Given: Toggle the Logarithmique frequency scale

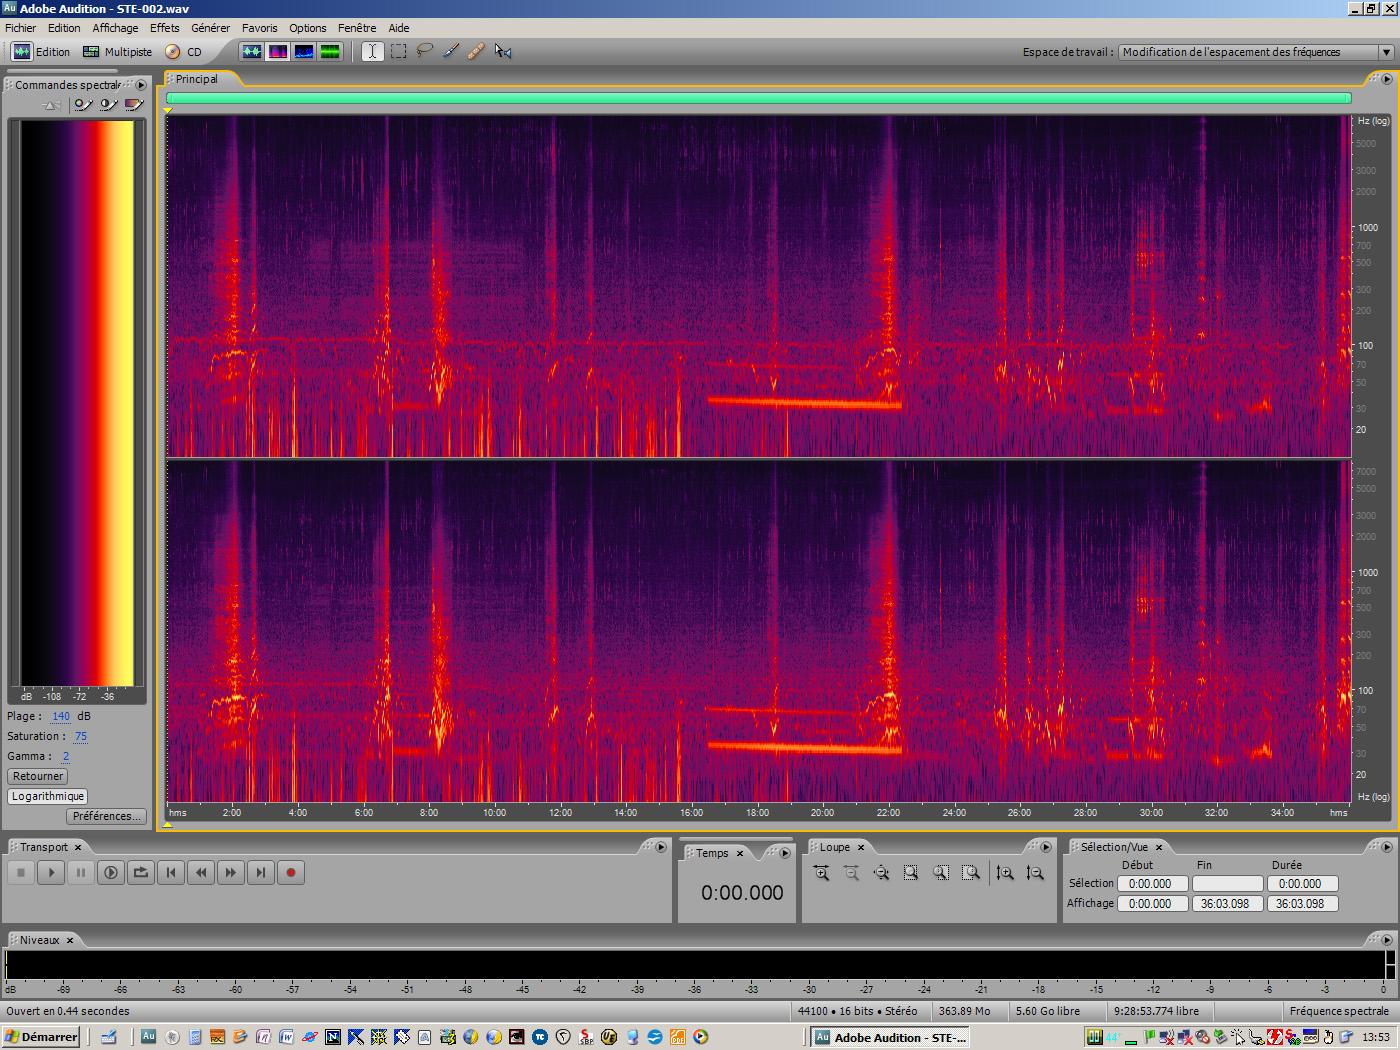Looking at the screenshot, I should tap(46, 796).
